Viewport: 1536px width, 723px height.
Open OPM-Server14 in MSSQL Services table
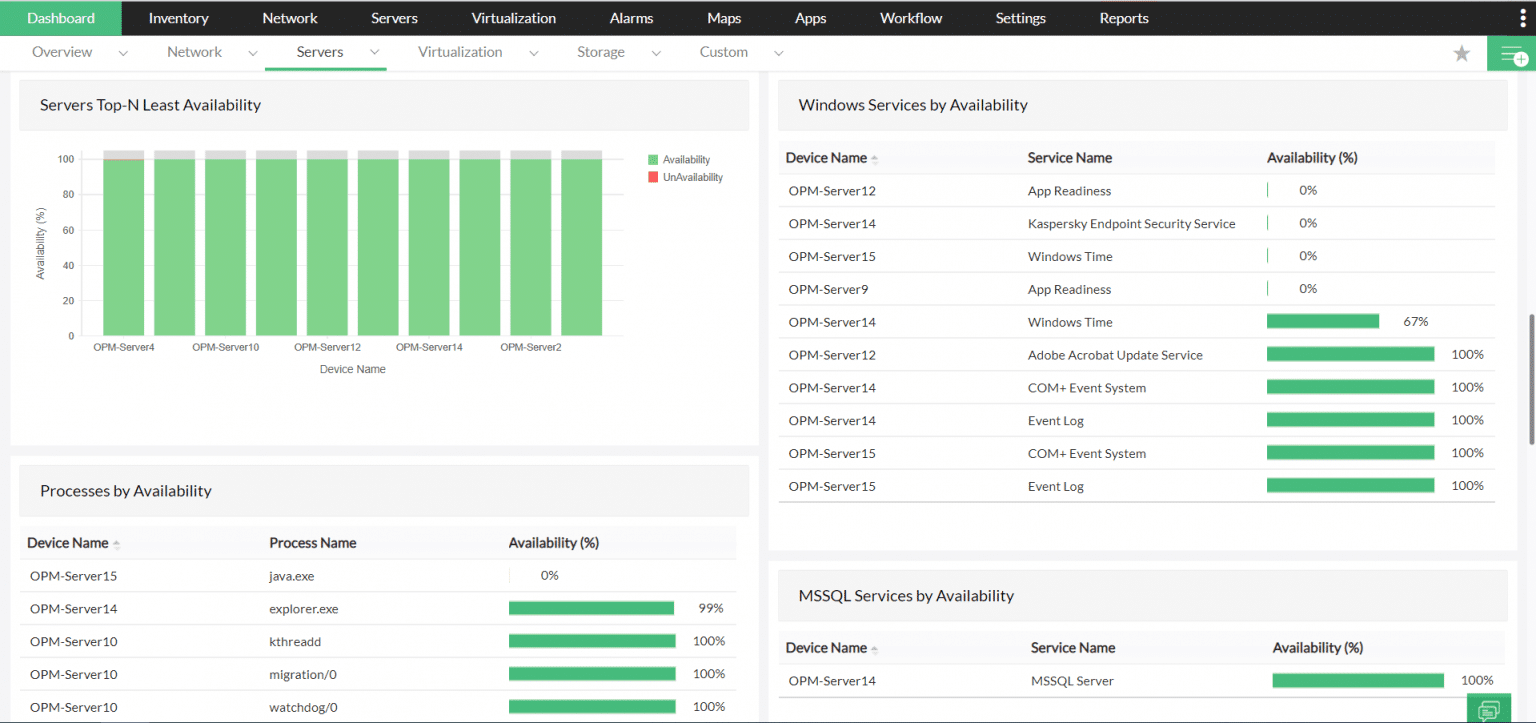pos(832,681)
